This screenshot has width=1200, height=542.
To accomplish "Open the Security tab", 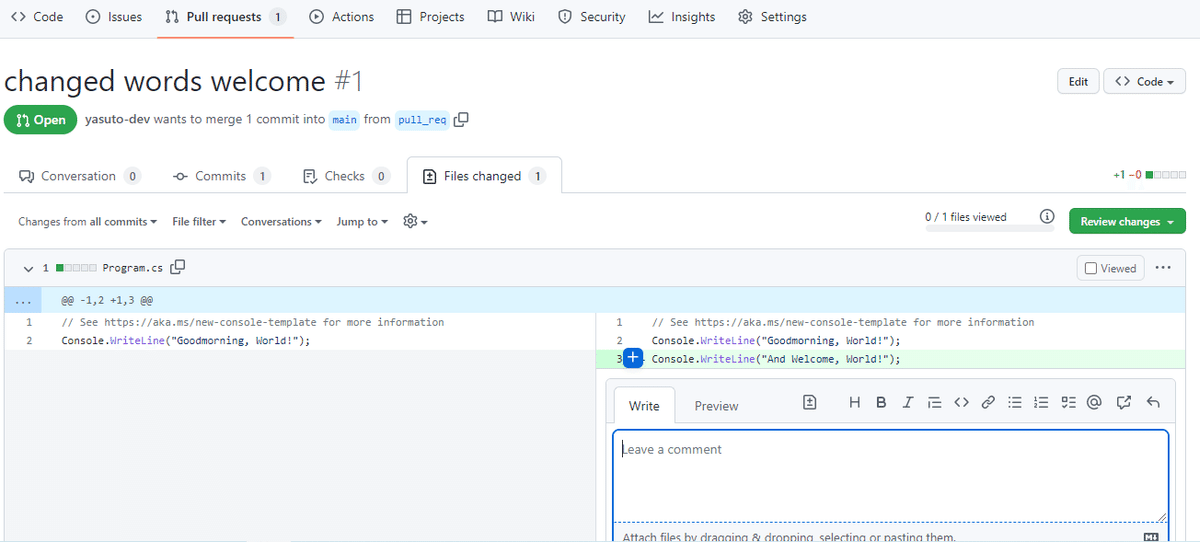I will (x=592, y=17).
